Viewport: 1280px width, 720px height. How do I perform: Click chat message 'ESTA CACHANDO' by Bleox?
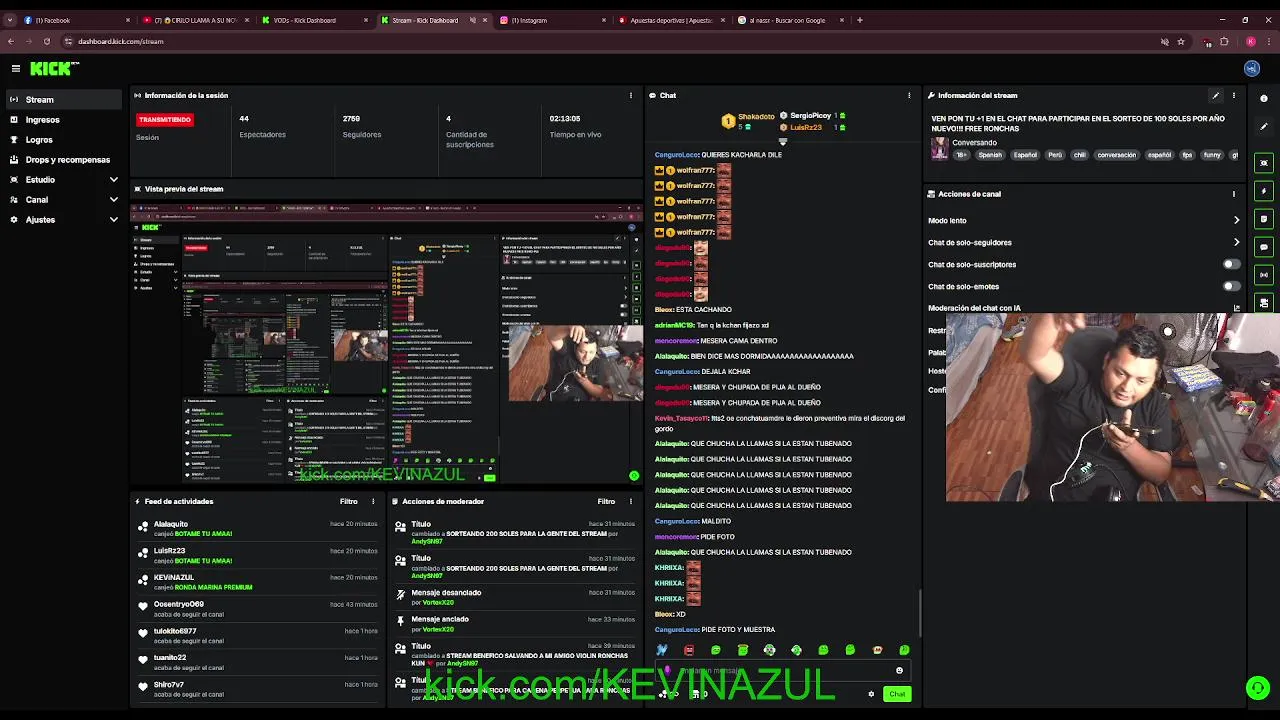(x=703, y=309)
